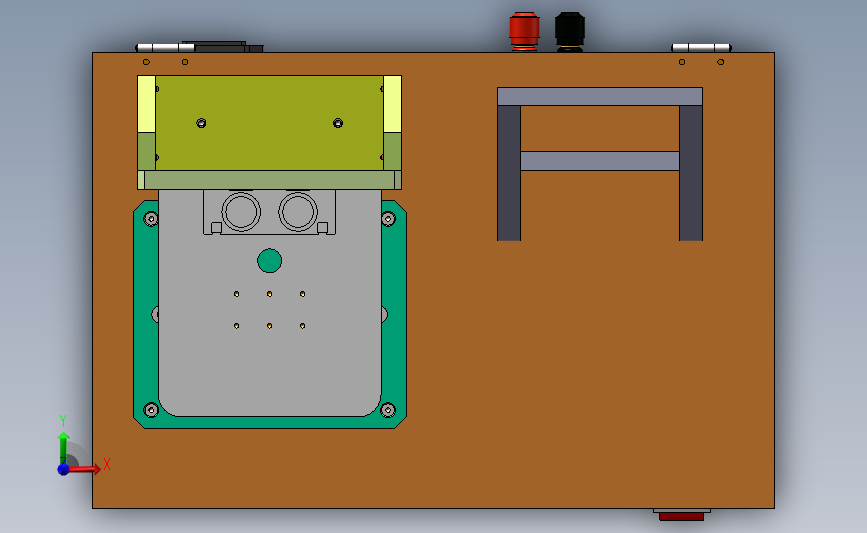Pick the silver hinge at top right
867x533 pixels.
[701, 48]
